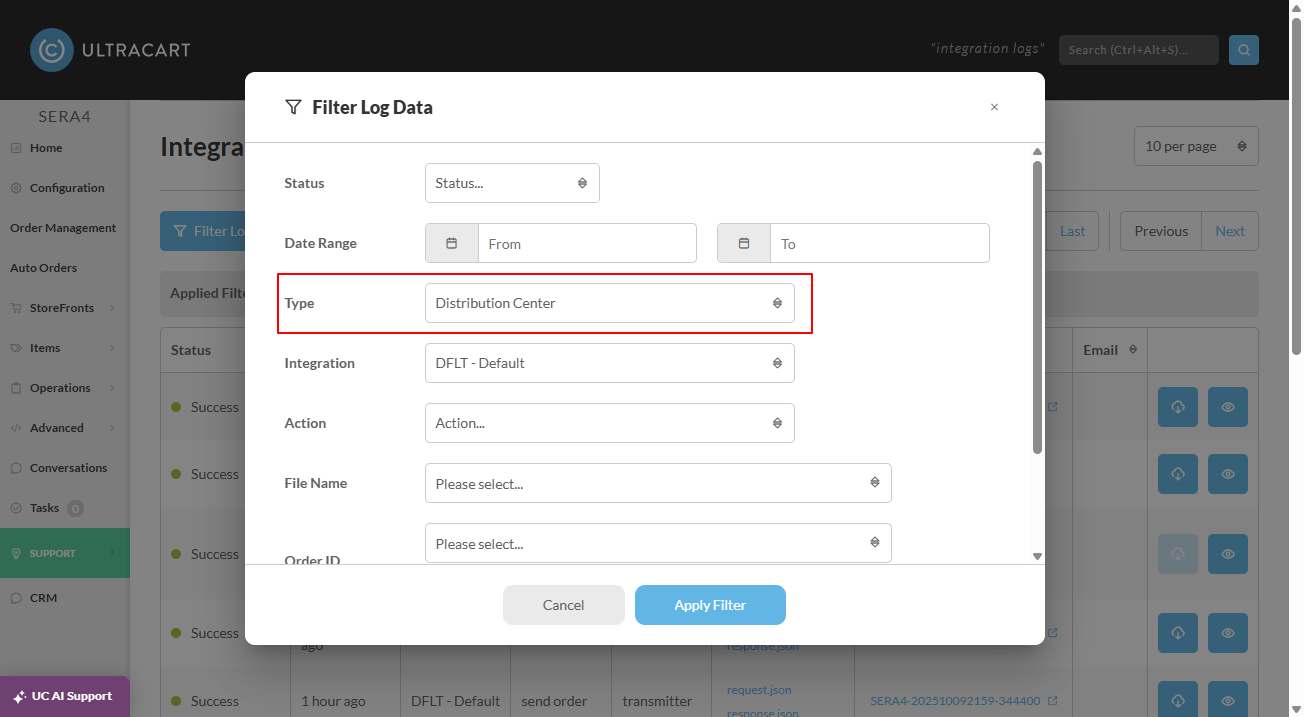Click the filter dialog vertical scrollbar
Screen dimensions: 1304x717
point(1037,306)
